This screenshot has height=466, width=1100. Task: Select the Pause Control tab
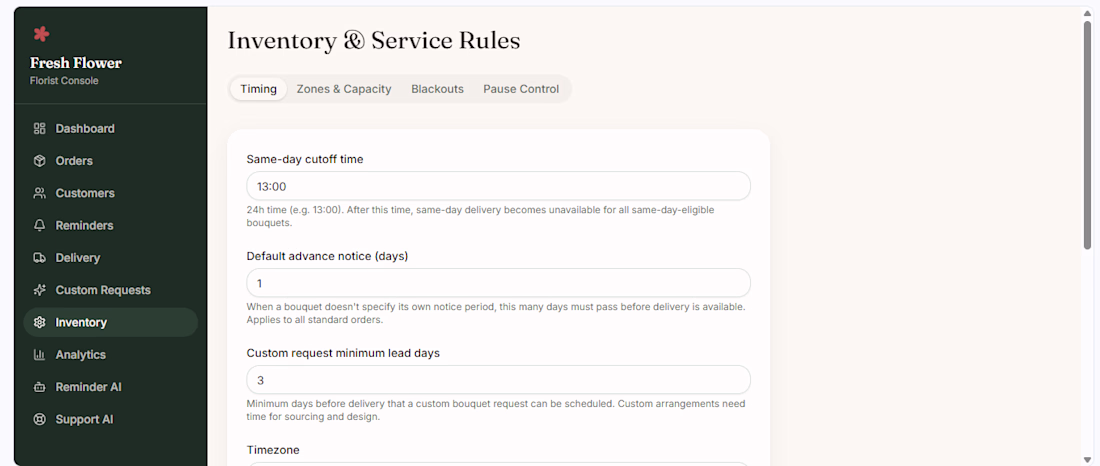coord(521,89)
